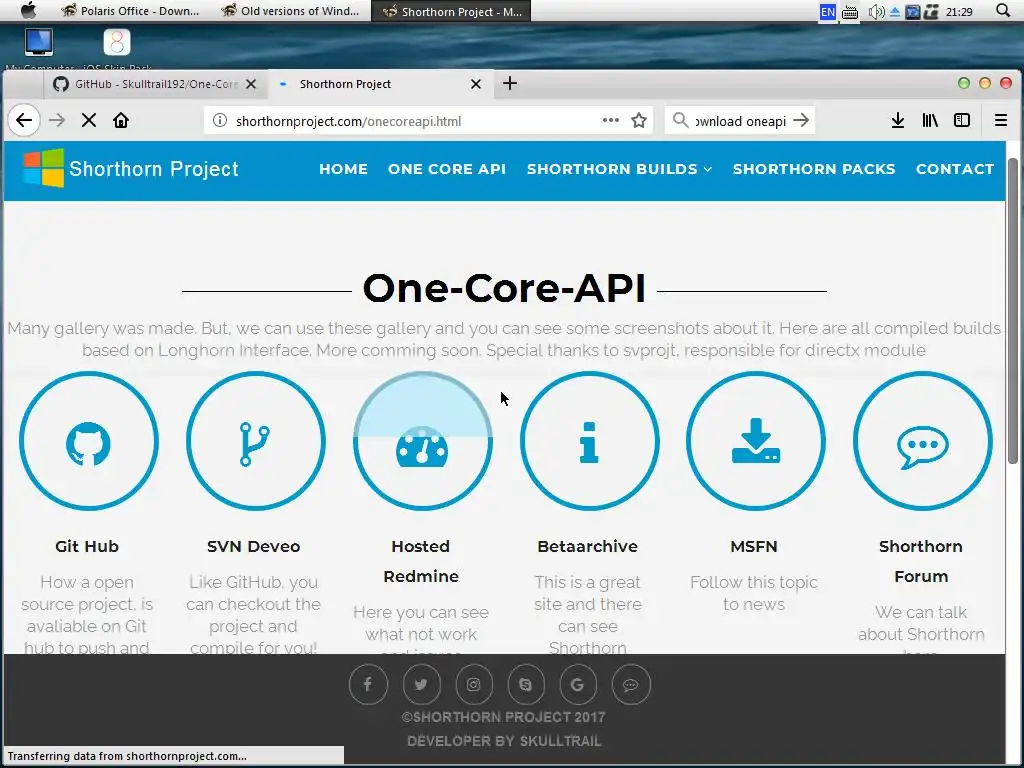This screenshot has height=768, width=1024.
Task: Click the MSFN heading link
Action: (x=754, y=546)
